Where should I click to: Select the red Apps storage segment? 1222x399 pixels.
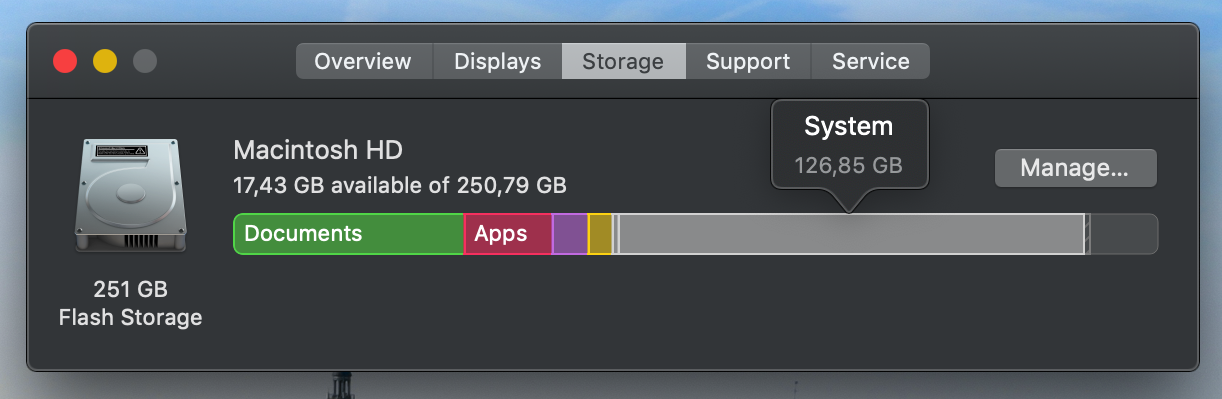pyautogui.click(x=508, y=234)
